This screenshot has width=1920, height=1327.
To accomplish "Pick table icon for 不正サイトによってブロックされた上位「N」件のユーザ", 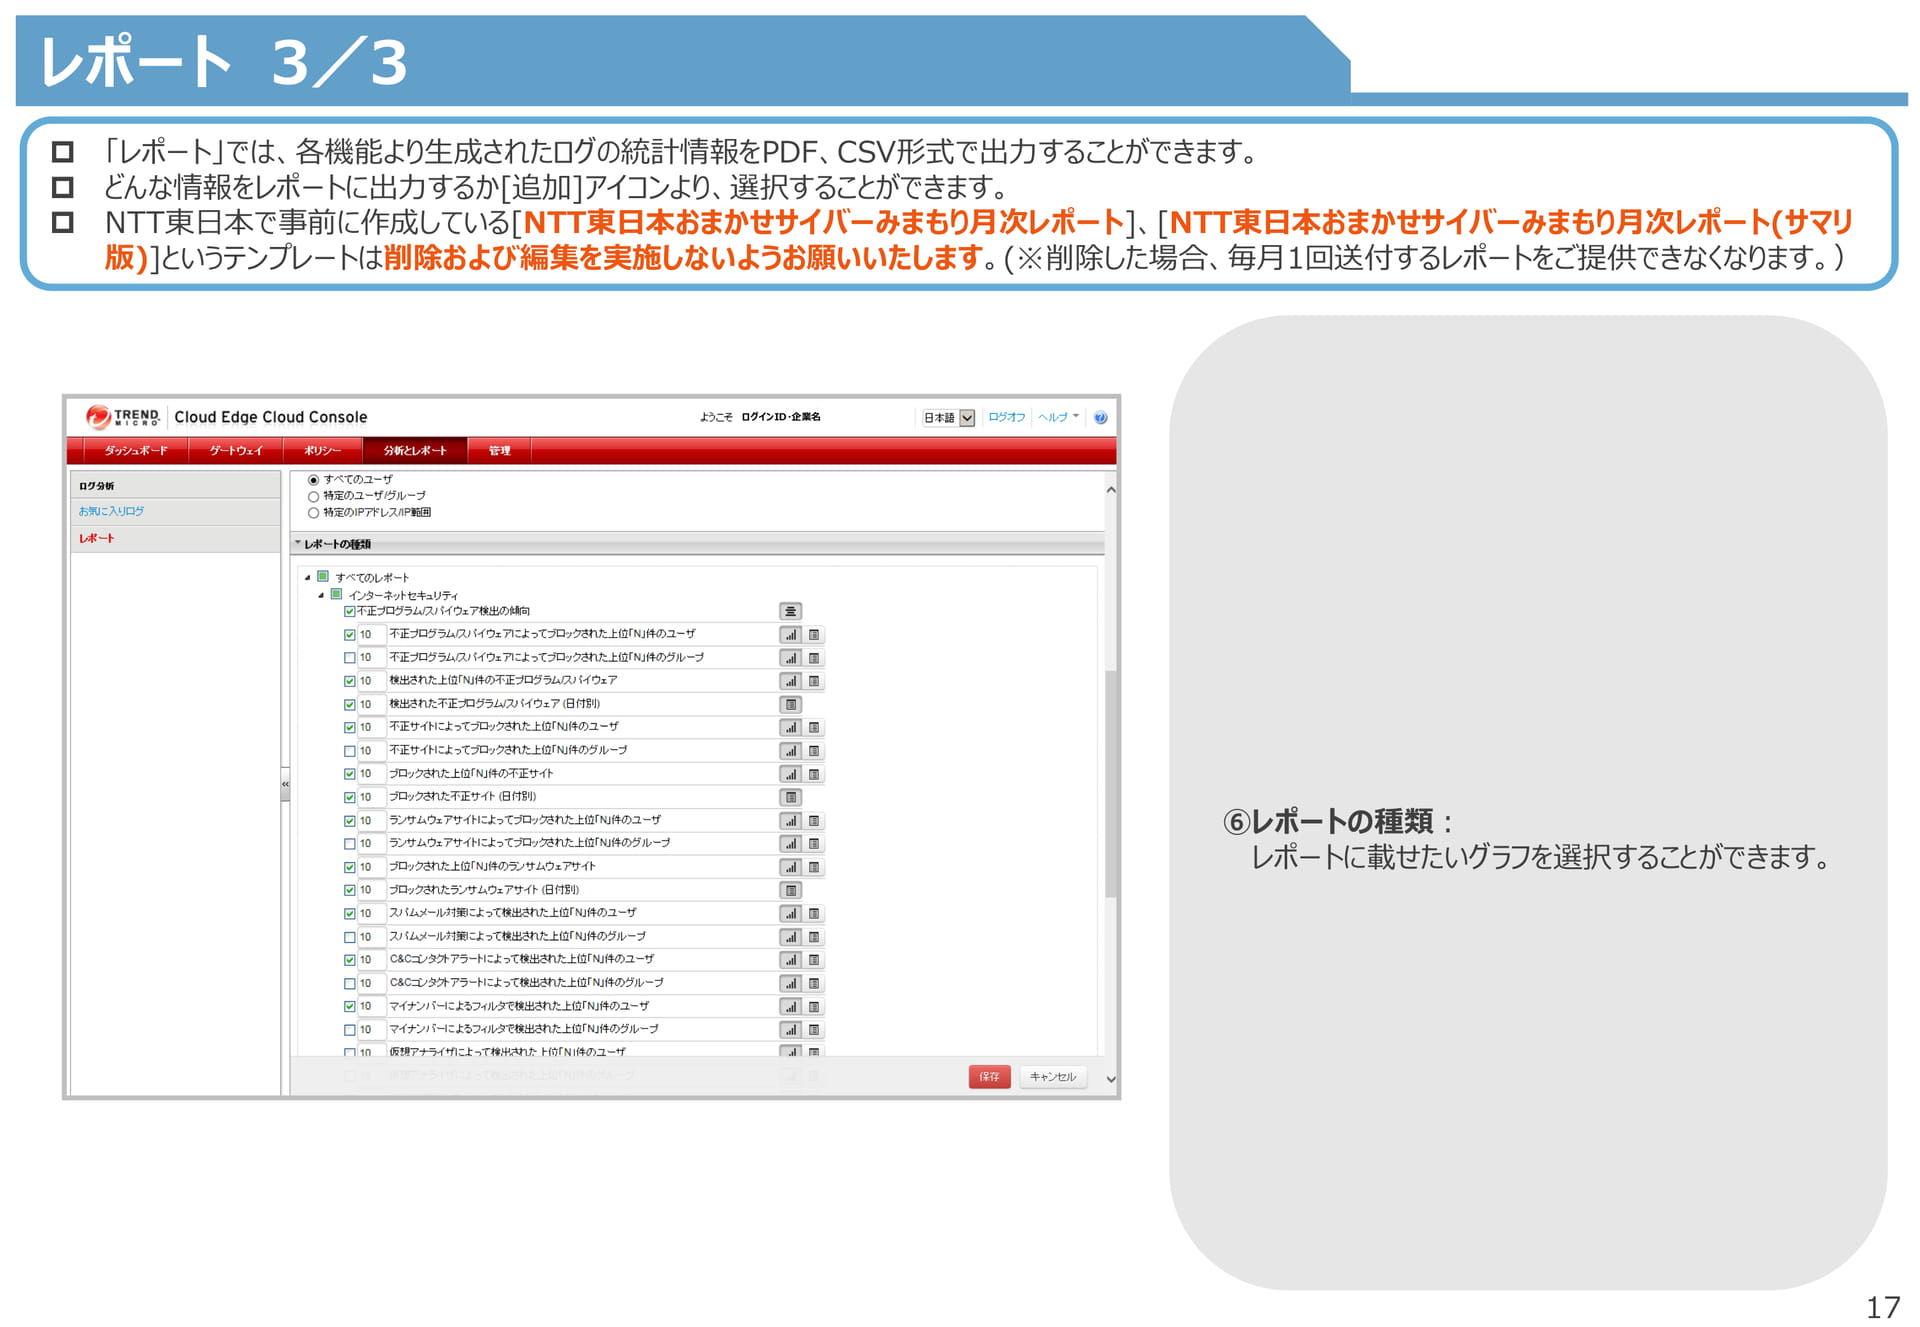I will (x=814, y=727).
